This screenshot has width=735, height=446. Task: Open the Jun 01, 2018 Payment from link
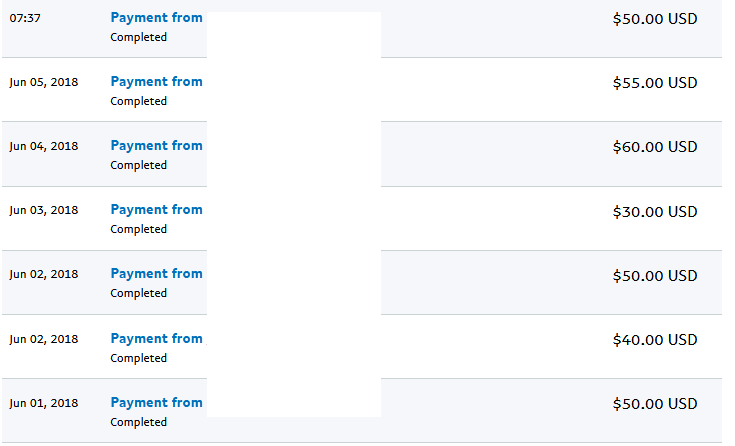click(x=157, y=403)
